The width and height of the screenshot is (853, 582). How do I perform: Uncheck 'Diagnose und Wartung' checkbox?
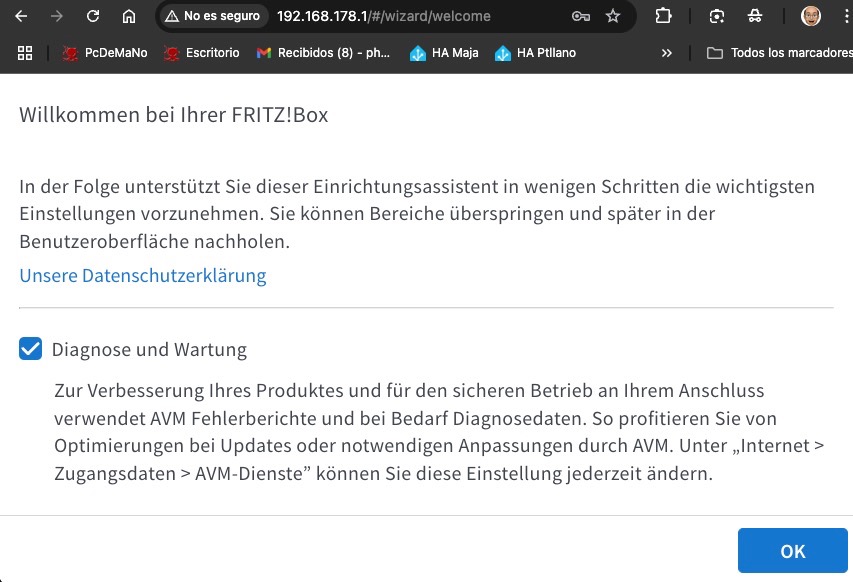click(x=30, y=349)
